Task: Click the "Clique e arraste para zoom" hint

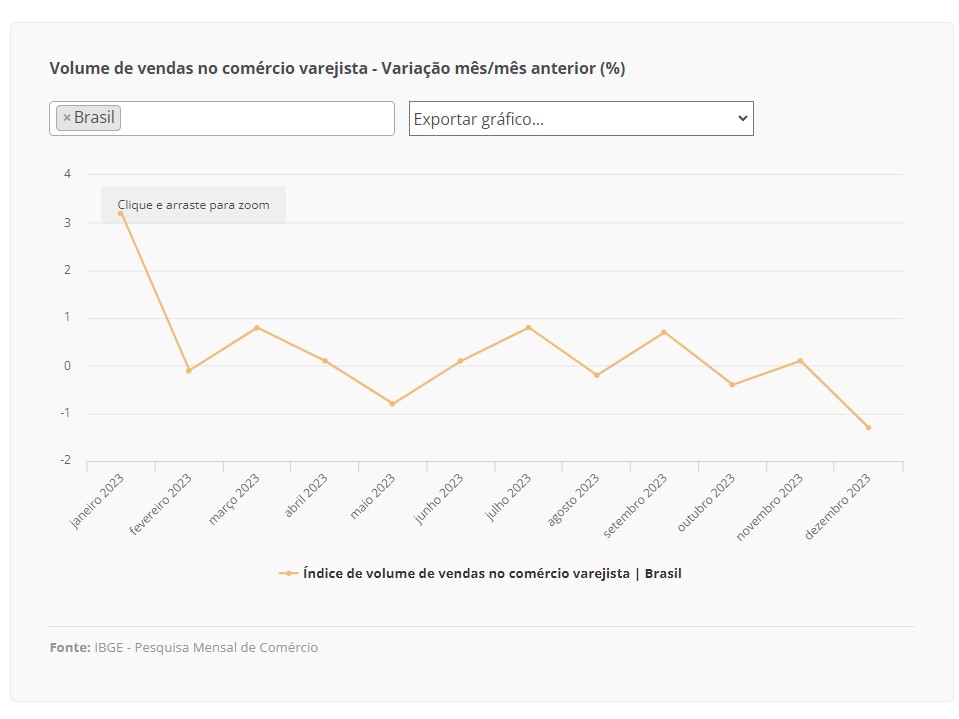Action: 193,205
